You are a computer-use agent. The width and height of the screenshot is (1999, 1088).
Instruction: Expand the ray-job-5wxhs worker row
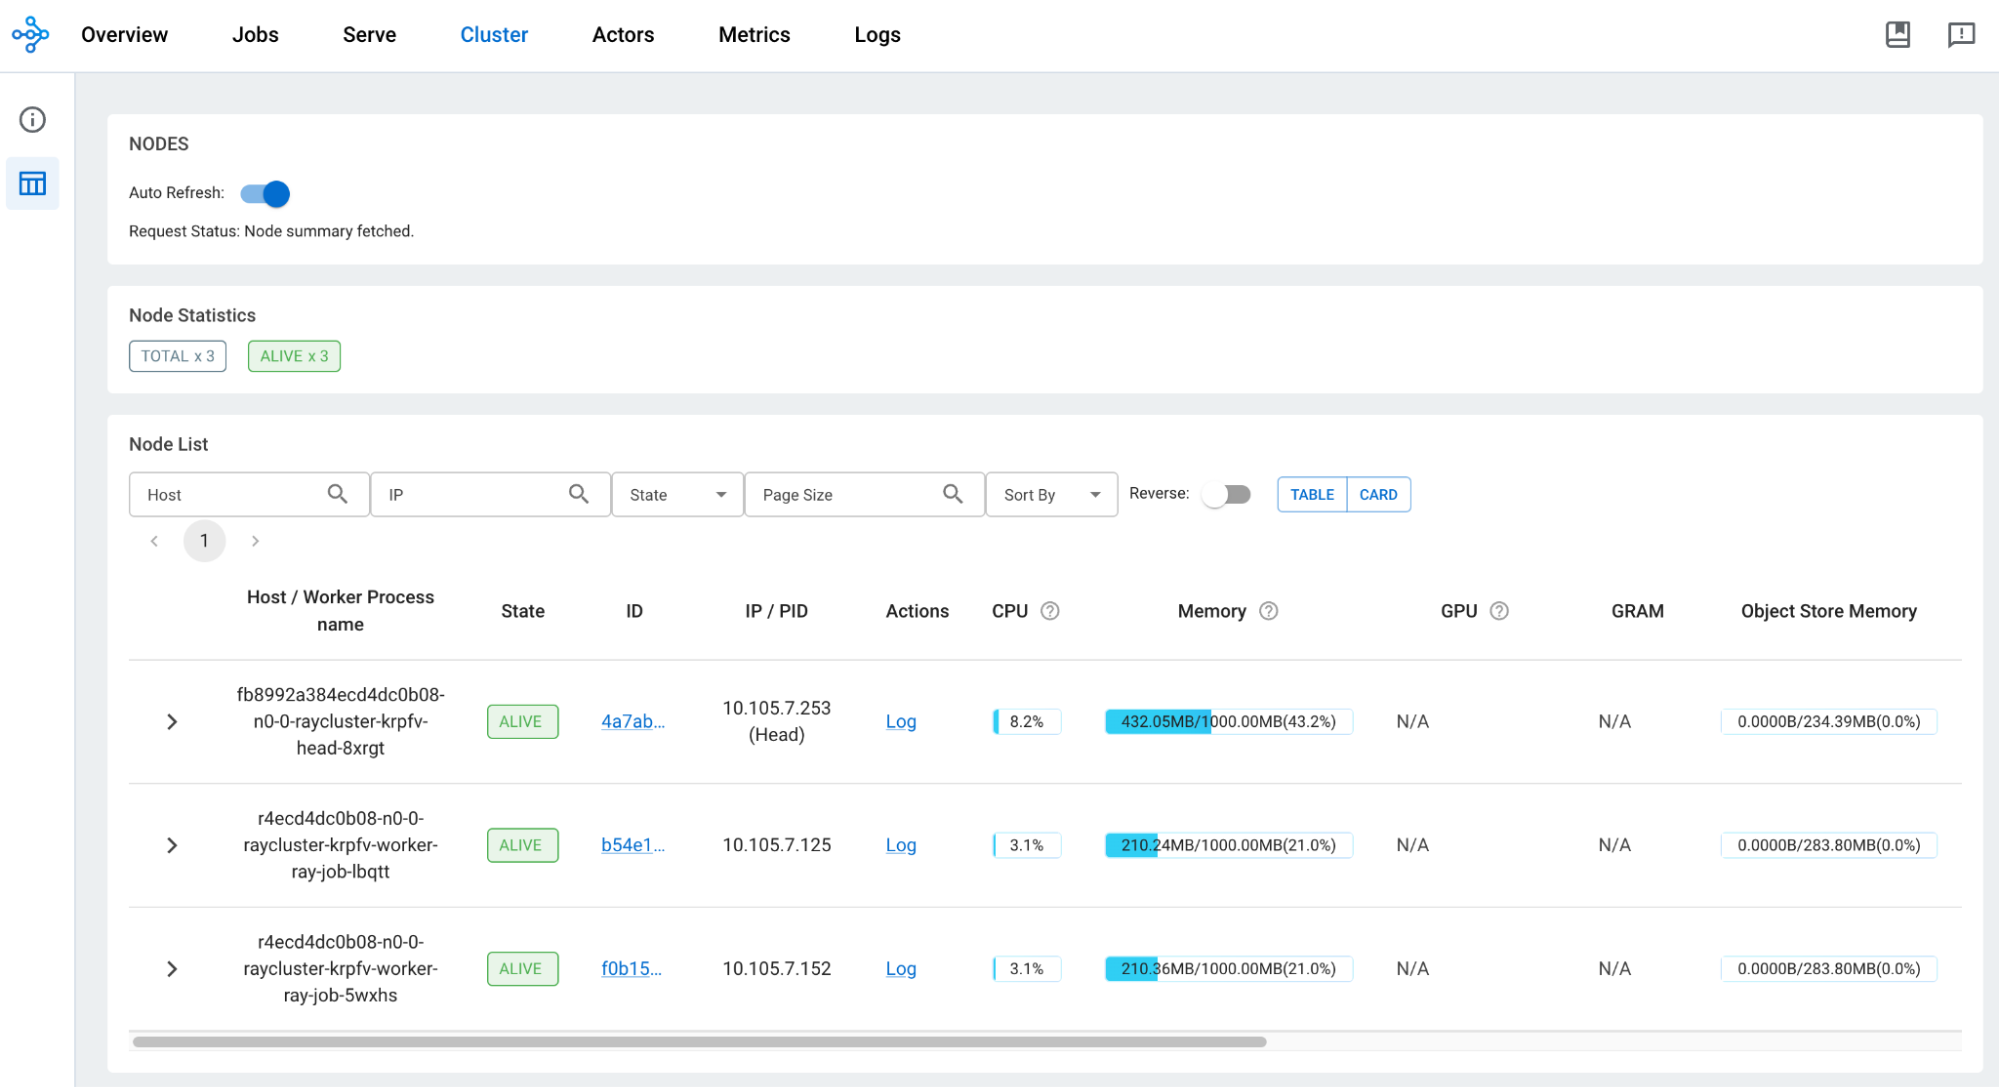[x=172, y=969]
